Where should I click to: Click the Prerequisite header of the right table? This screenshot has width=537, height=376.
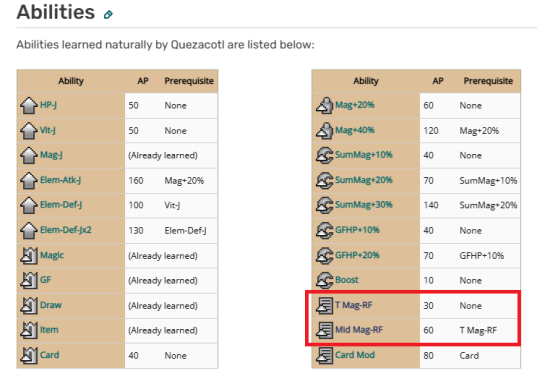(x=488, y=81)
